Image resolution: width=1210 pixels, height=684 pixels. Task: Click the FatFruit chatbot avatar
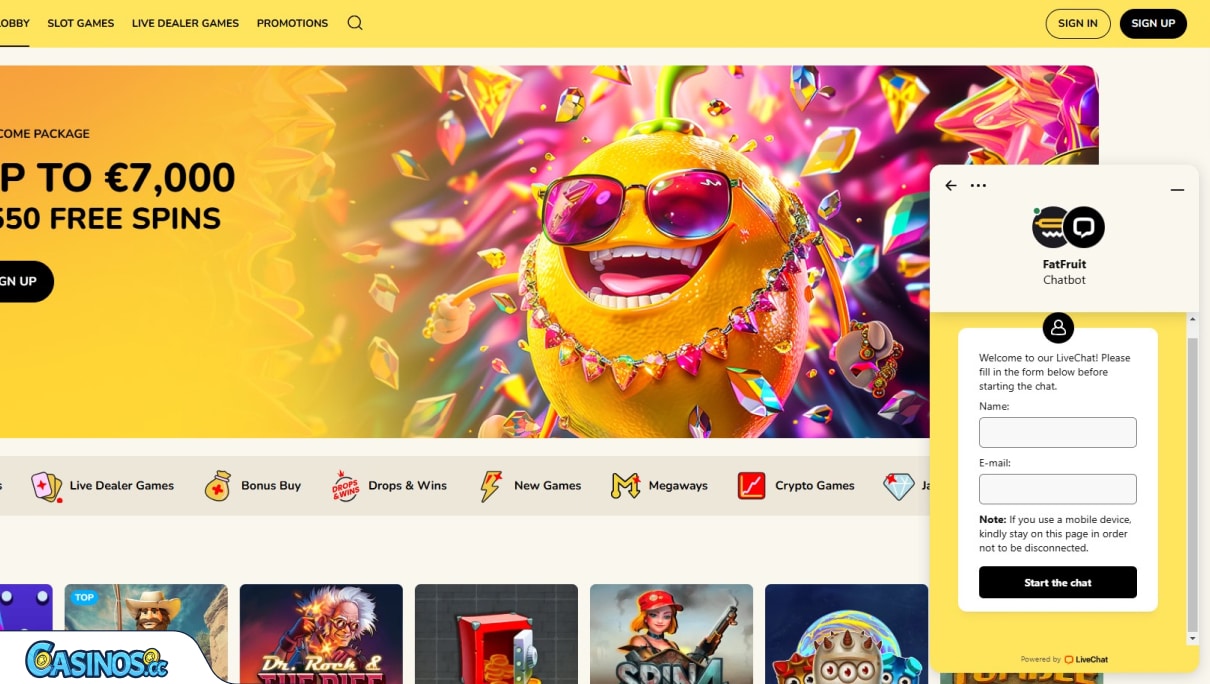(1068, 228)
